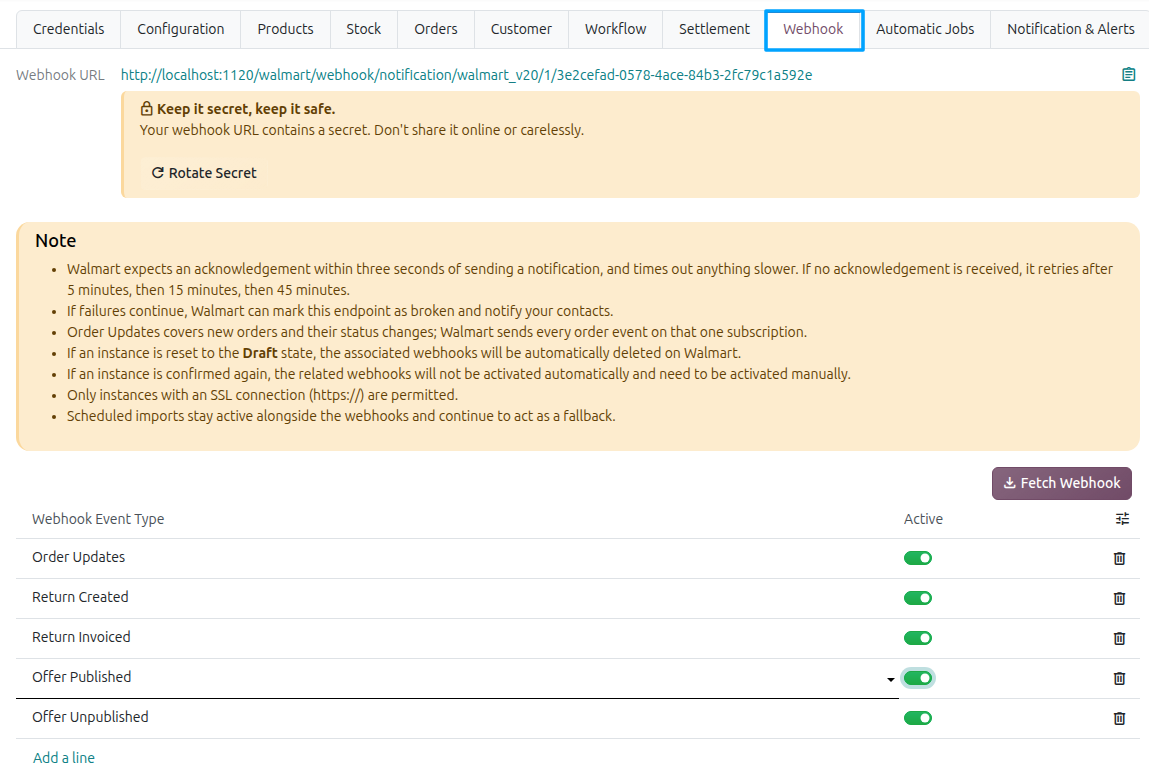This screenshot has height=774, width=1149.
Task: Switch to the Credentials tab
Action: (x=68, y=29)
